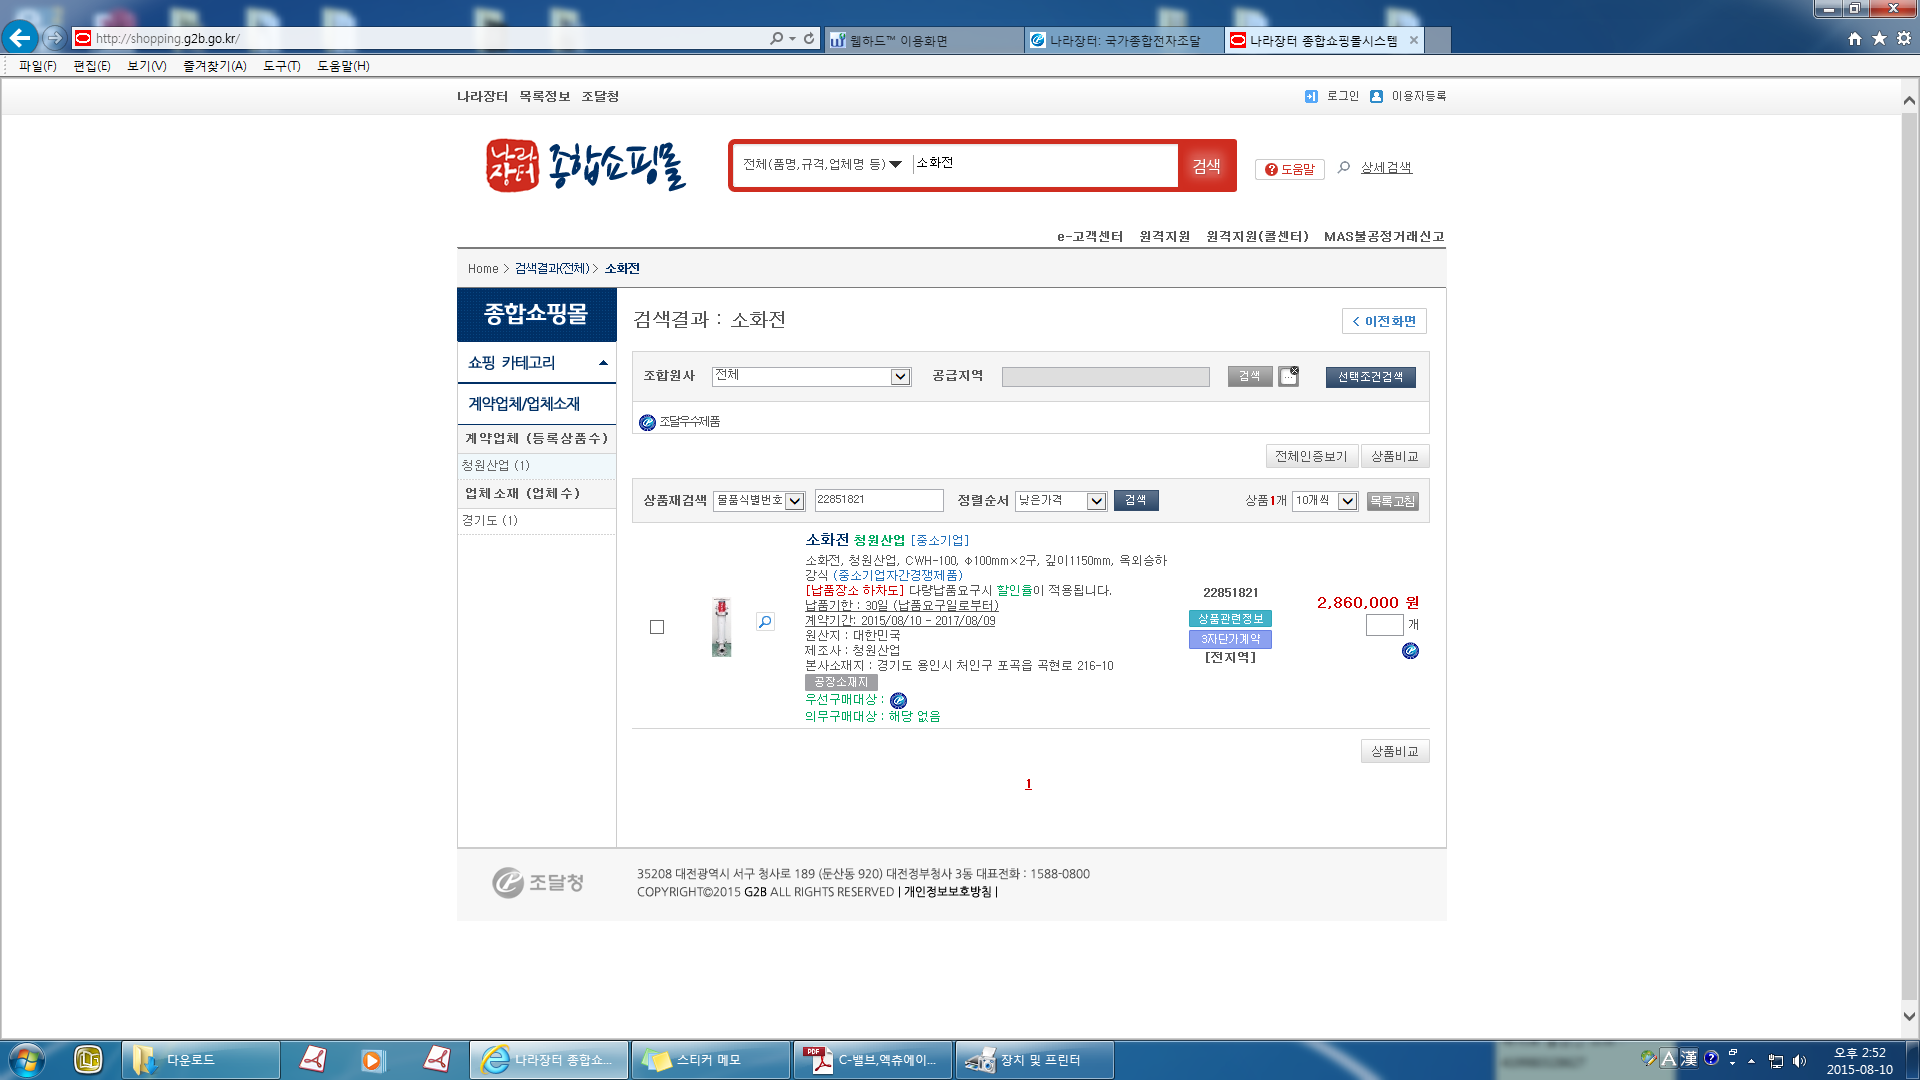
Task: Open the 즐겨찾기(A) menu
Action: point(214,66)
